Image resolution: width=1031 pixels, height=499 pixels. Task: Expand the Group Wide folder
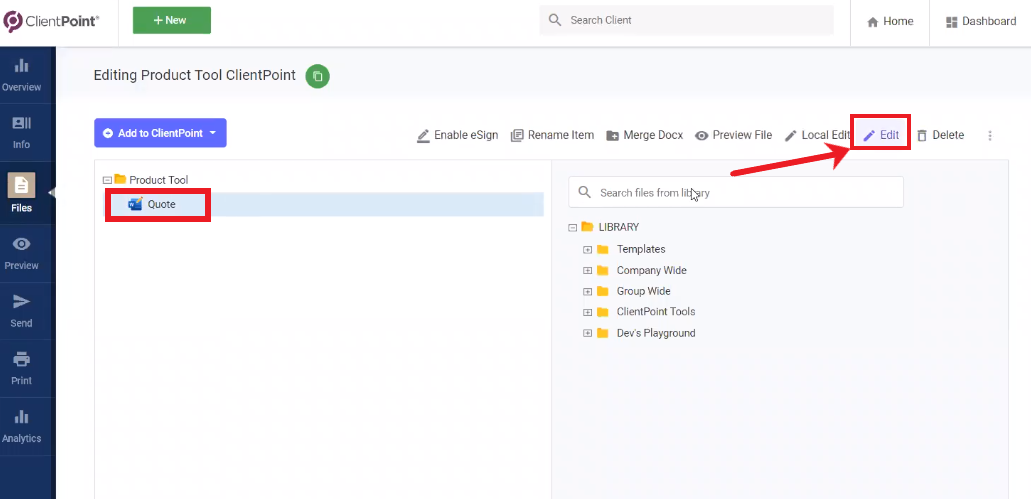(x=588, y=292)
